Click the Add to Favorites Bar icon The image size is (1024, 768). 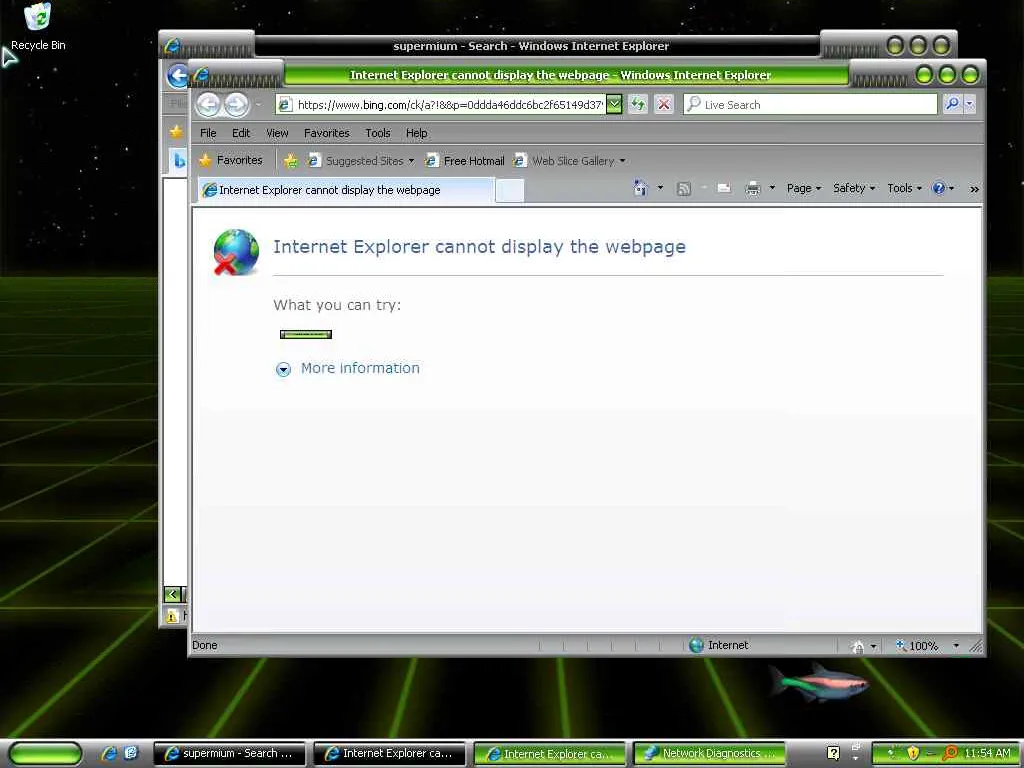(291, 161)
